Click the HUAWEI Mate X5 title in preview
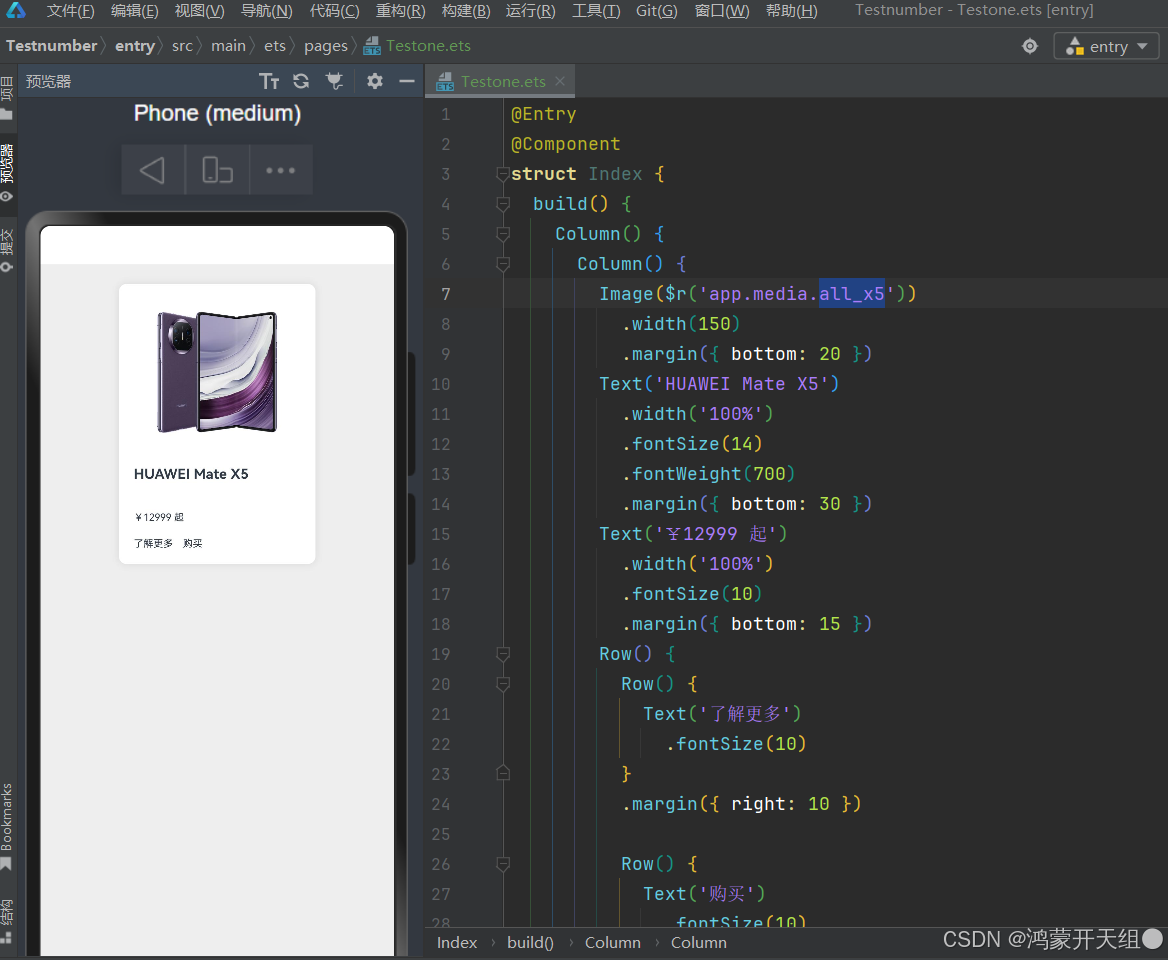Screen dimensions: 1168x960 tap(191, 474)
